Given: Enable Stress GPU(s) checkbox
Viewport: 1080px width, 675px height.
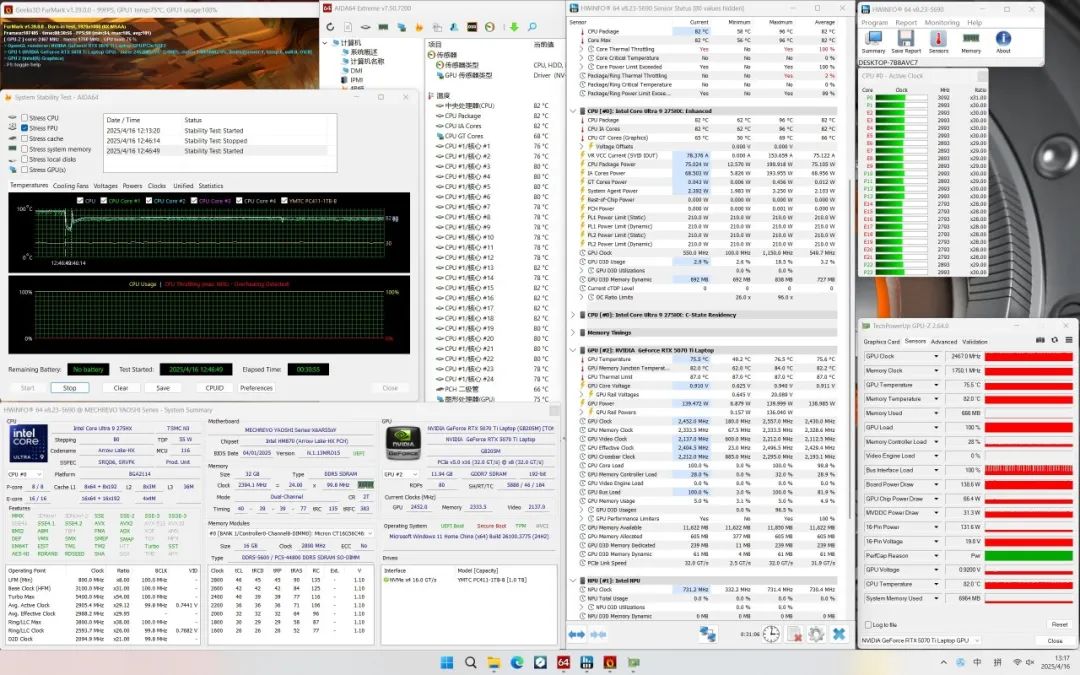Looking at the screenshot, I should [25, 169].
